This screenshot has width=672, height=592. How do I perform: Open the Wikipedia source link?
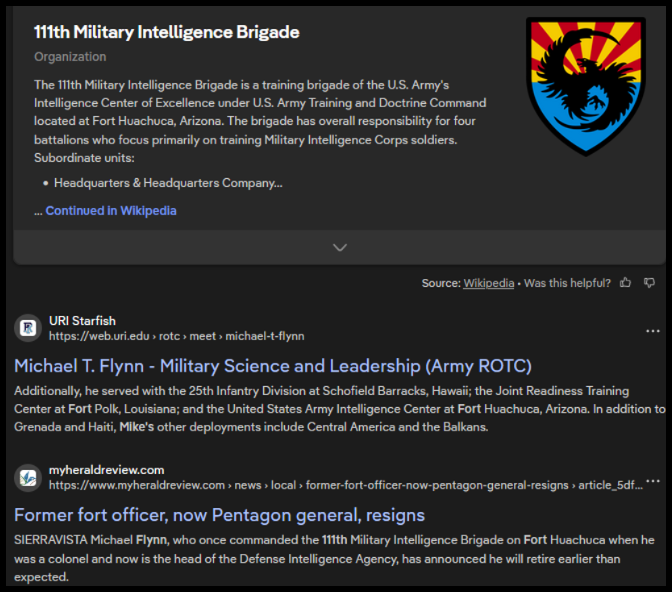click(x=486, y=283)
